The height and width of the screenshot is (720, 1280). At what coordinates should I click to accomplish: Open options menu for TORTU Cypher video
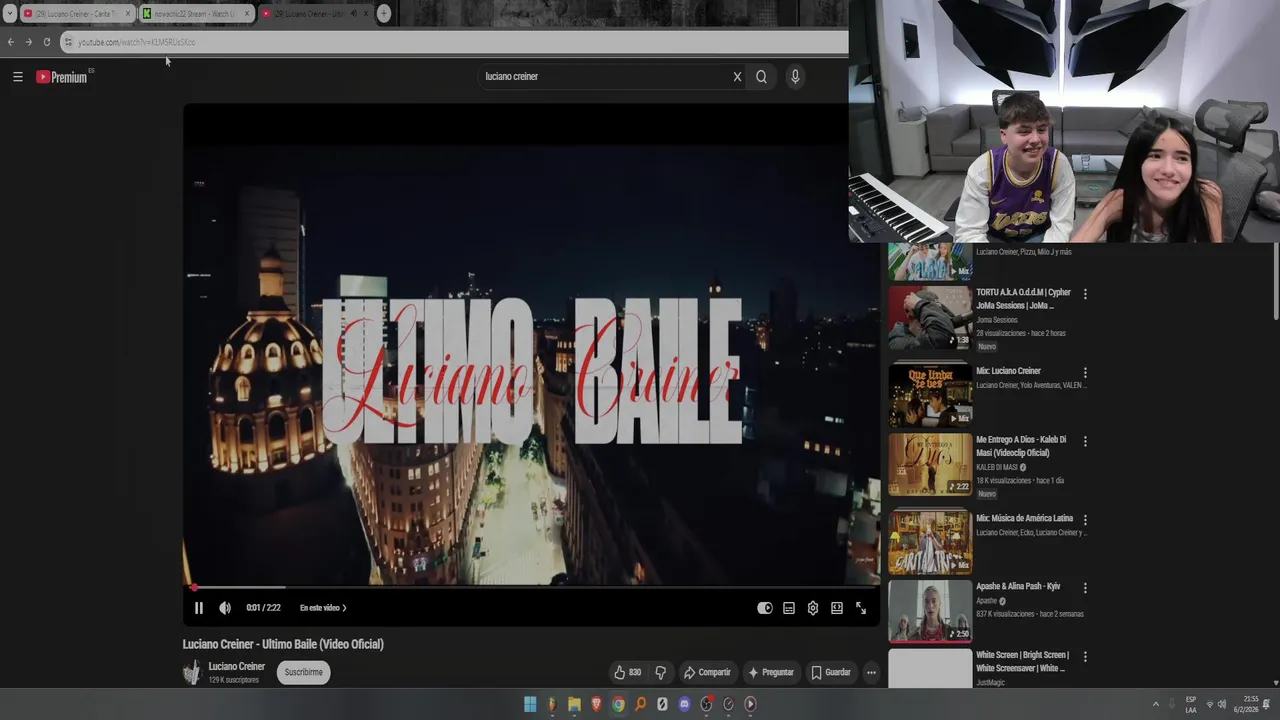pos(1085,294)
